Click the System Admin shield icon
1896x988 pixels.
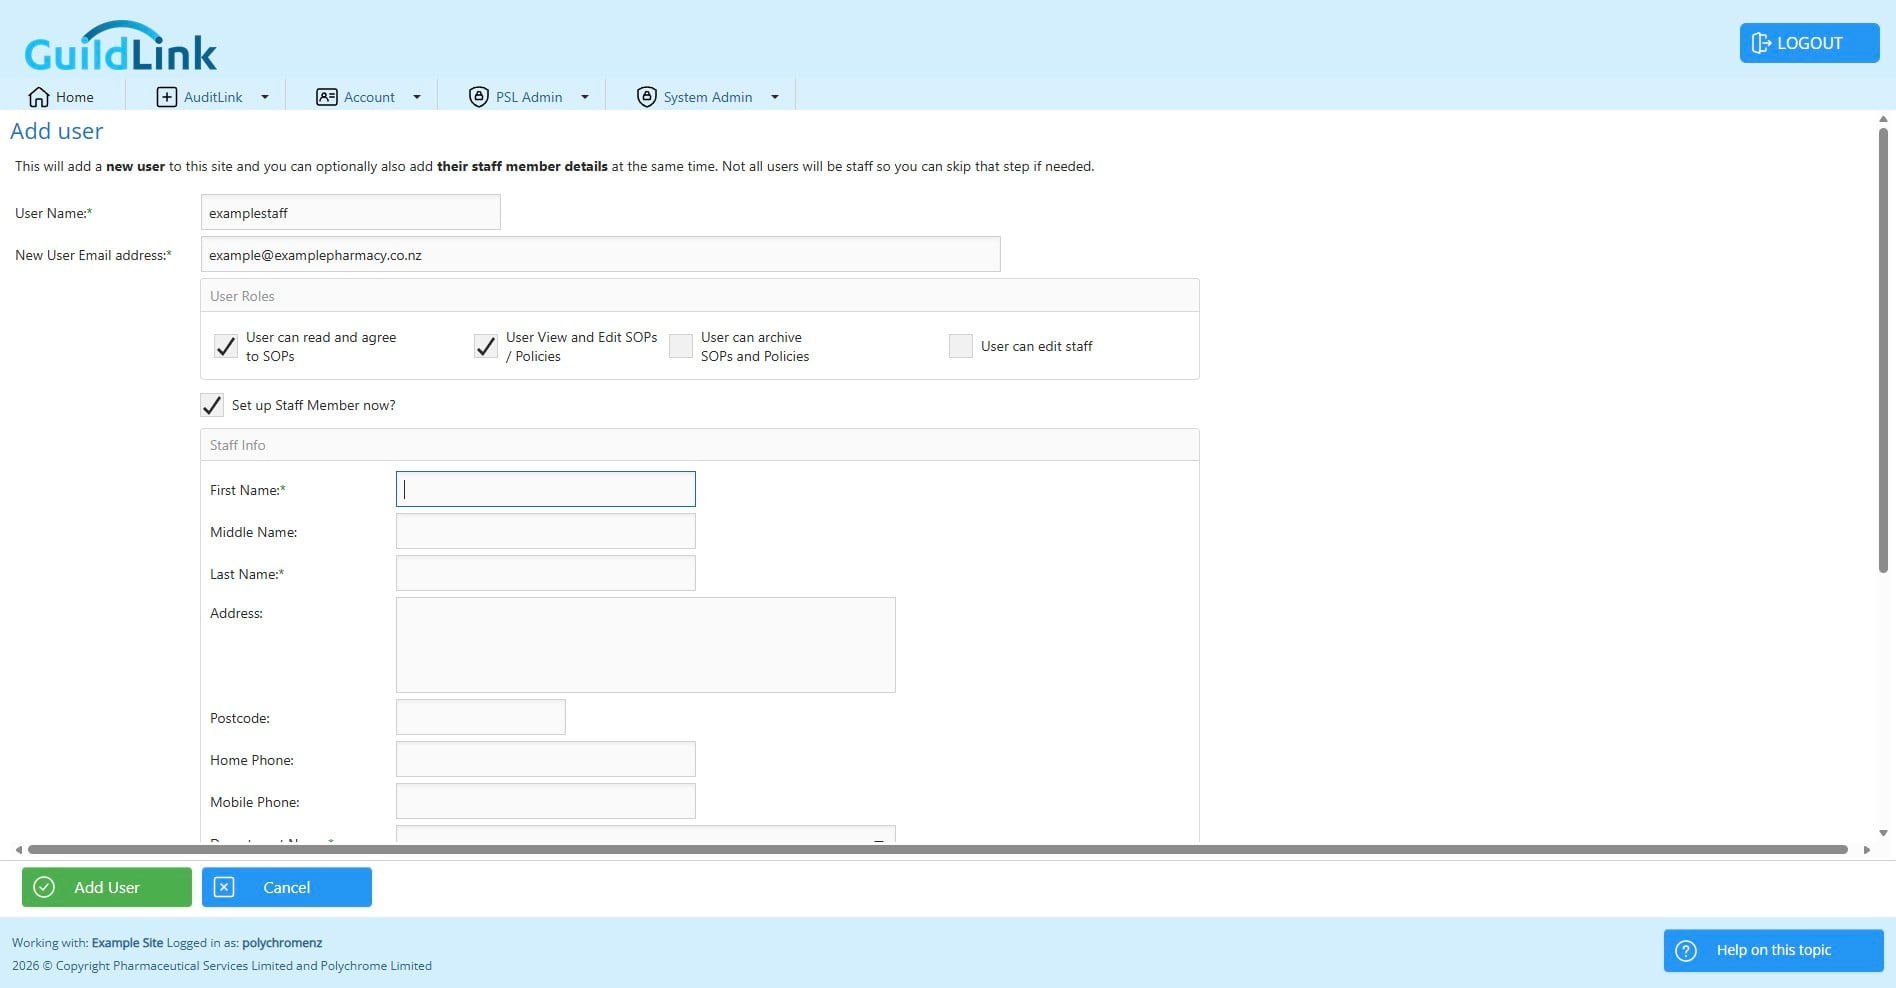coord(647,97)
